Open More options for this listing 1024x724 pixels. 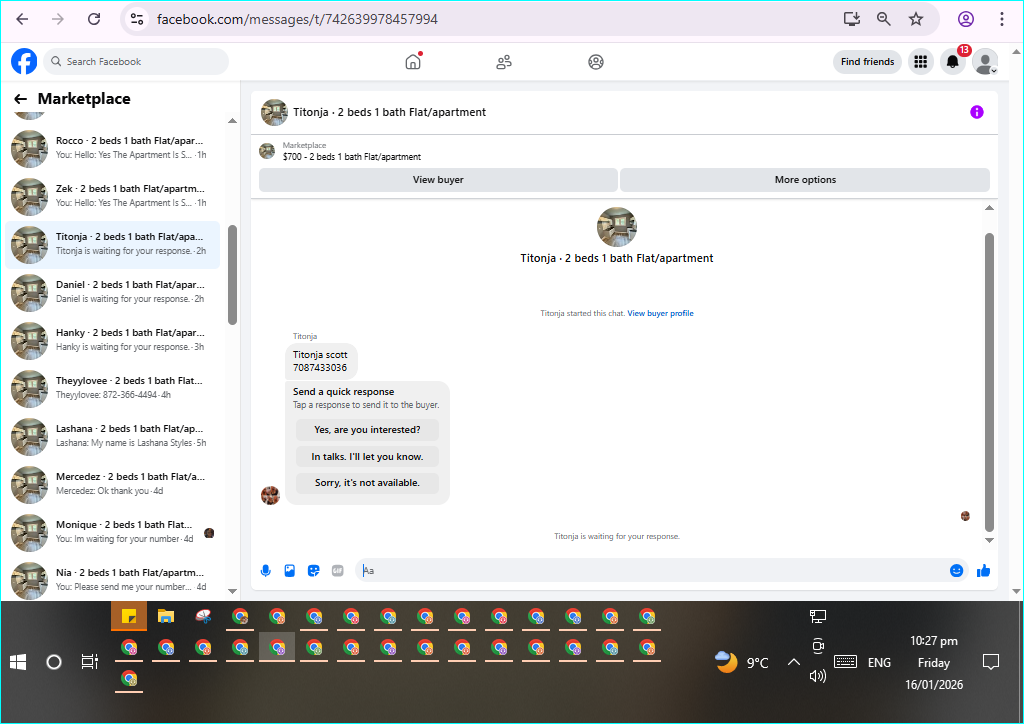[x=805, y=180]
